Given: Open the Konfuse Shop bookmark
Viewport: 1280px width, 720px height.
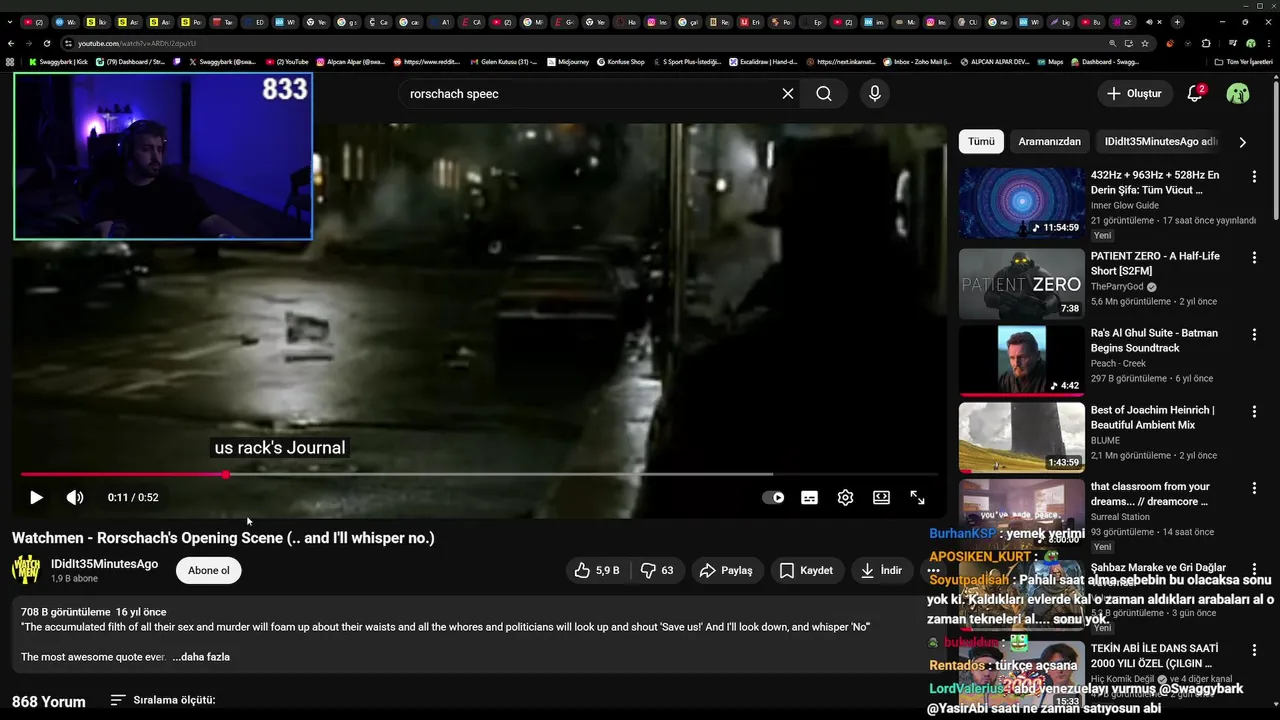Looking at the screenshot, I should click(x=621, y=62).
